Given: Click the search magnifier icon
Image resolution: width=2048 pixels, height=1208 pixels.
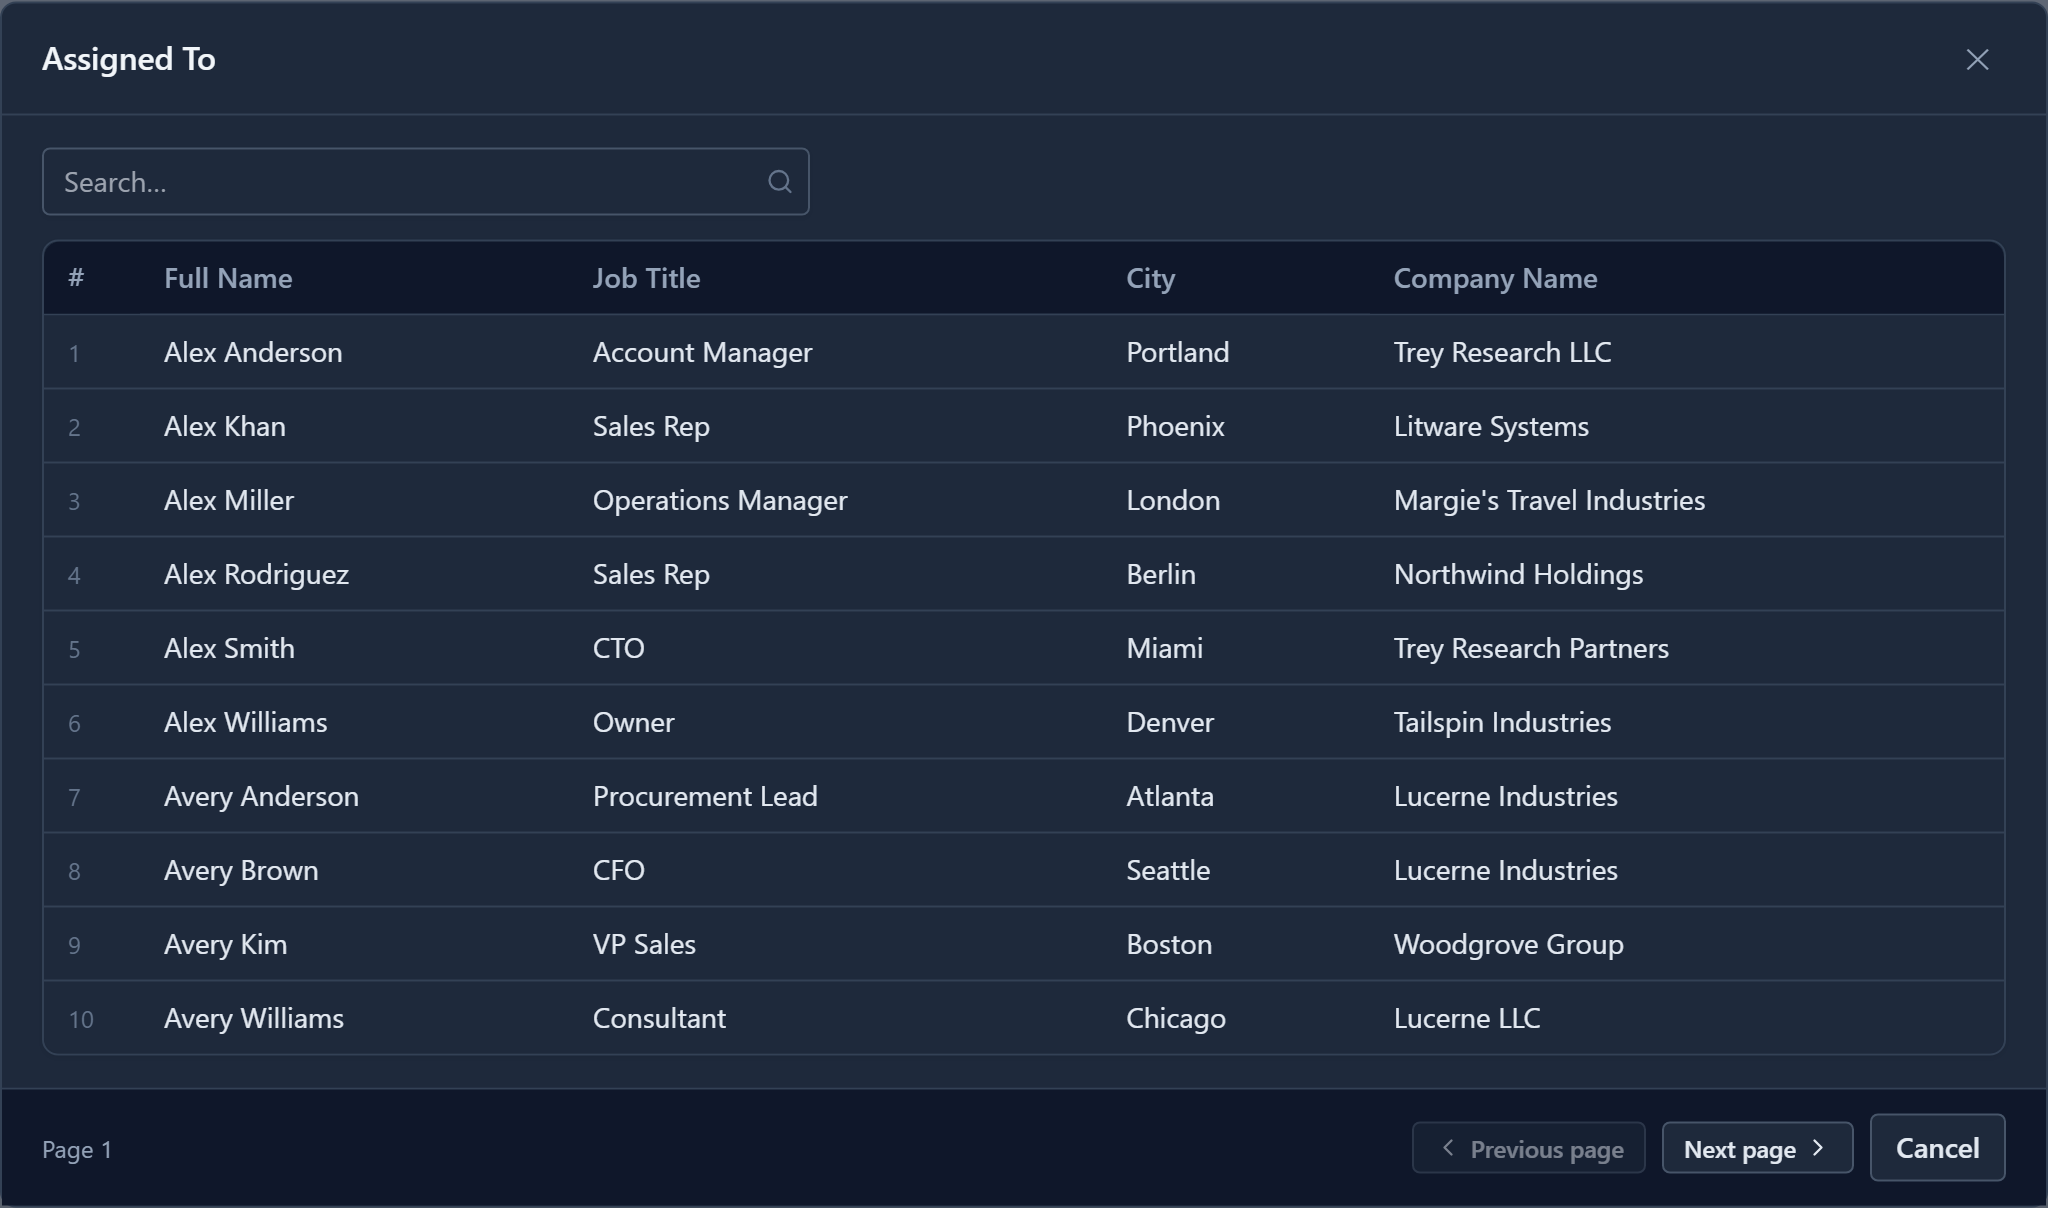Looking at the screenshot, I should click(x=780, y=182).
